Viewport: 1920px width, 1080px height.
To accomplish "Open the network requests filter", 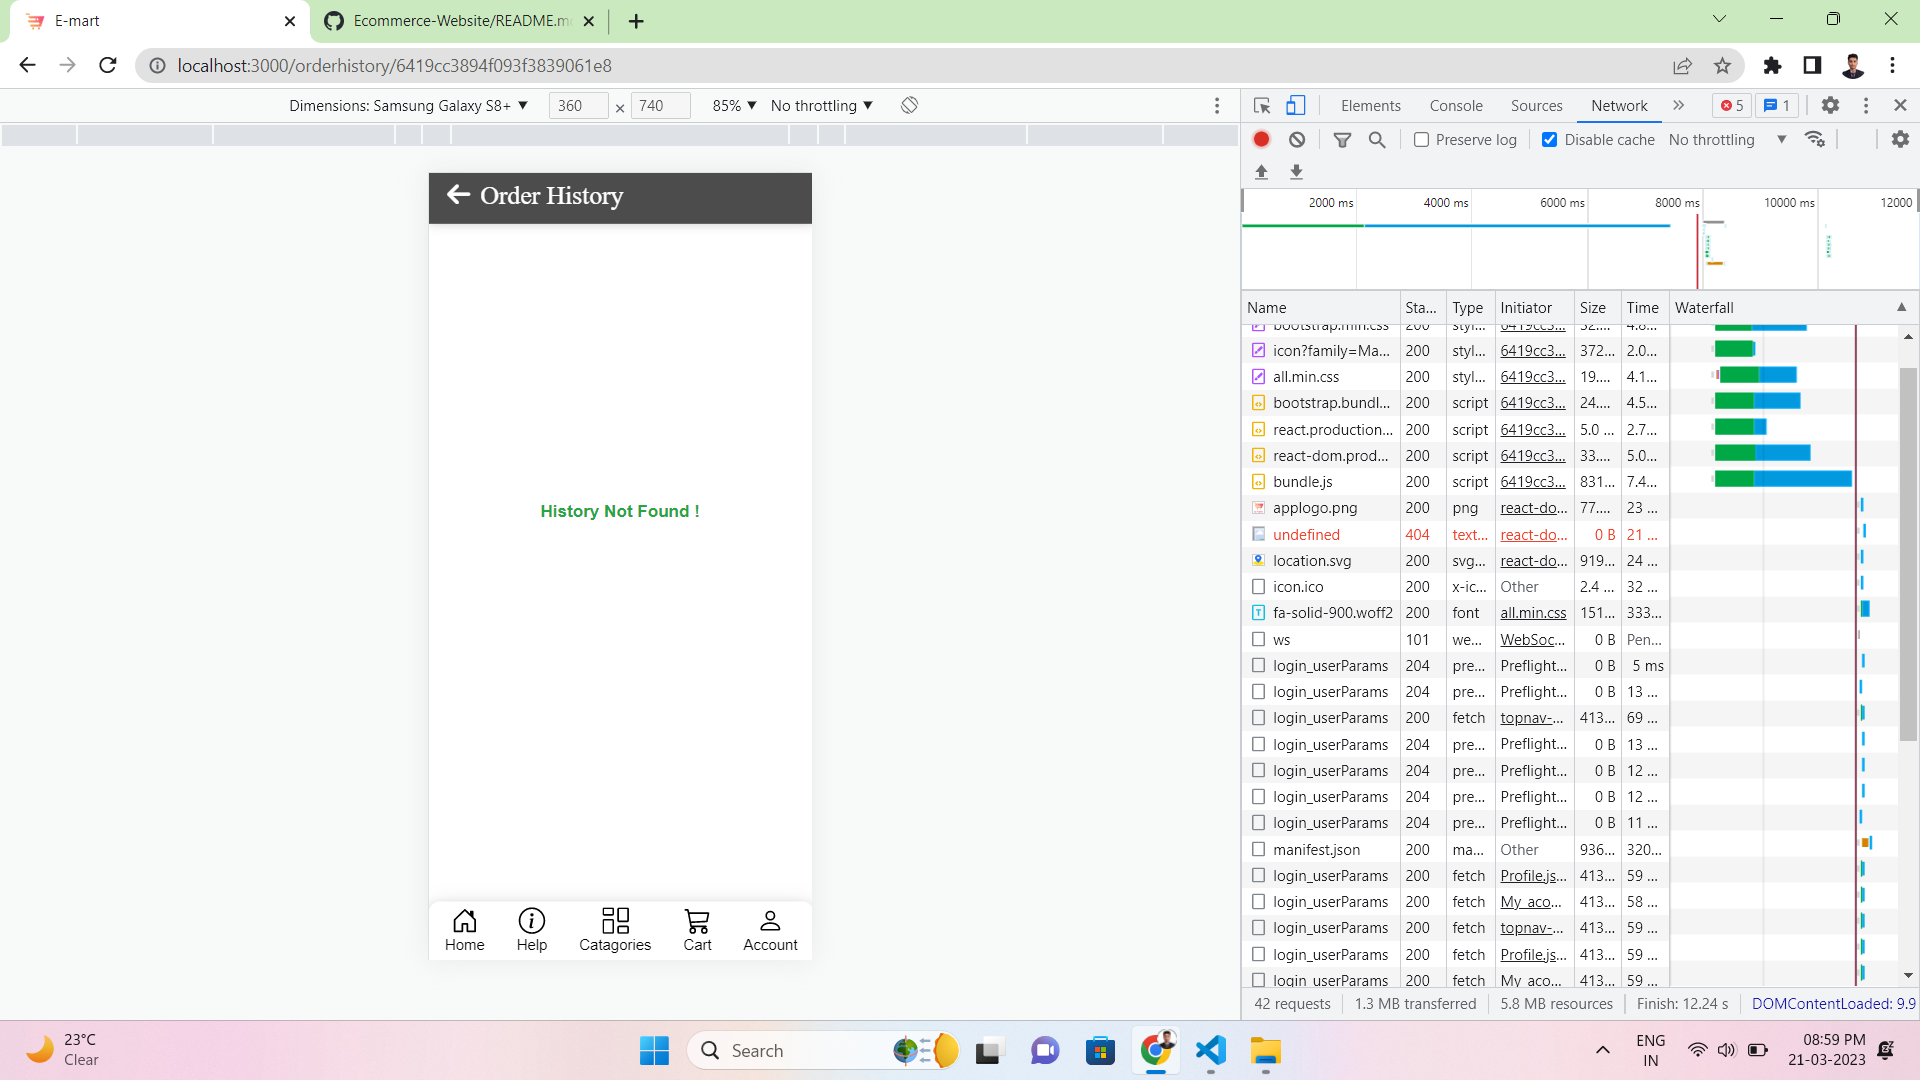I will [x=1342, y=139].
